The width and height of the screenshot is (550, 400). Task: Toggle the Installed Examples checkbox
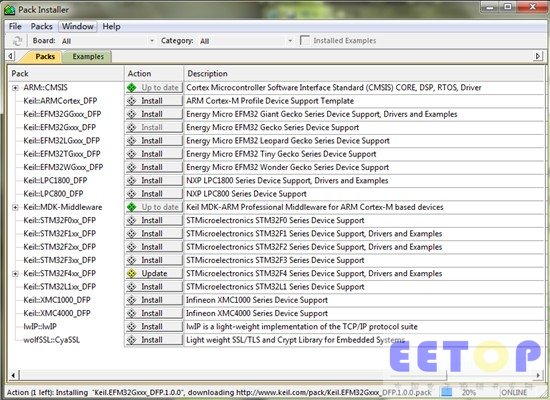point(304,41)
